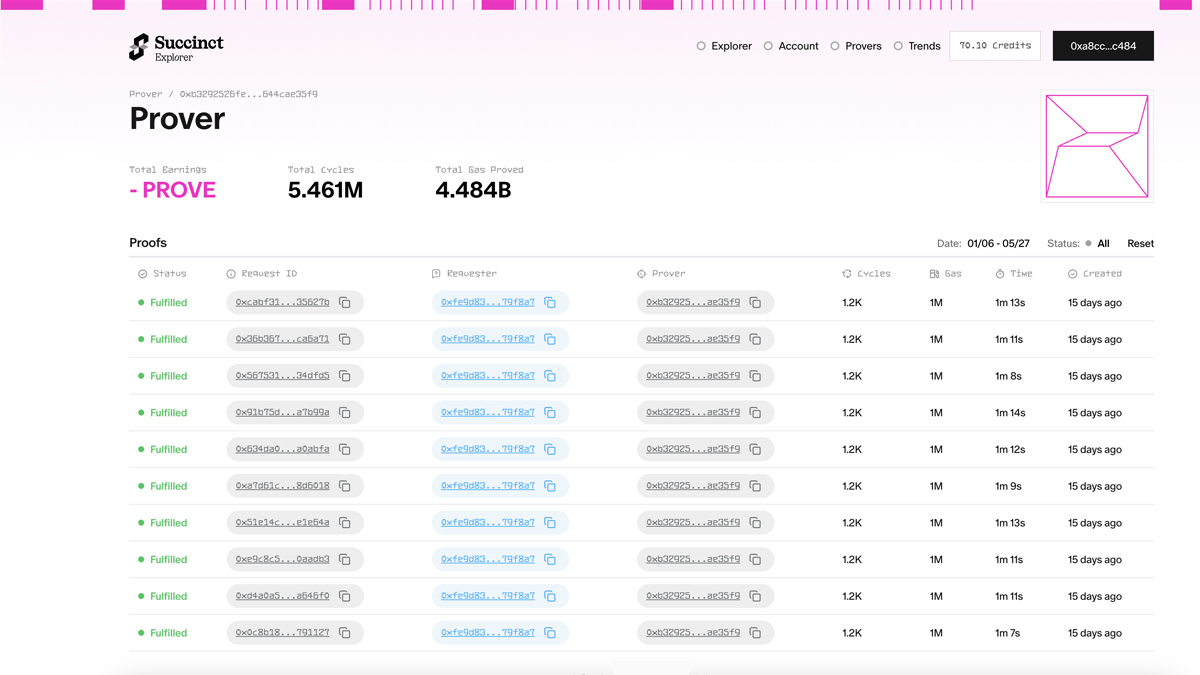Reset the proofs filters

tap(1140, 244)
